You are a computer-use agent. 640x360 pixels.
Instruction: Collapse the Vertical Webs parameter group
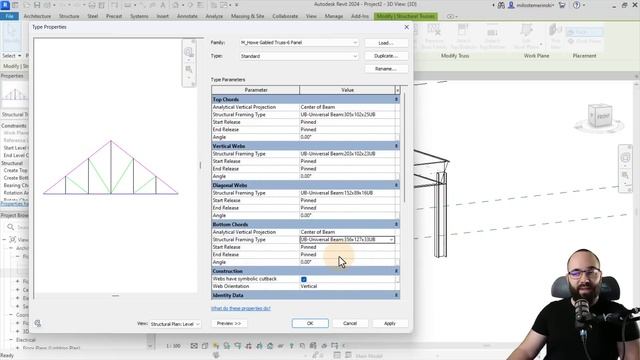(396, 146)
